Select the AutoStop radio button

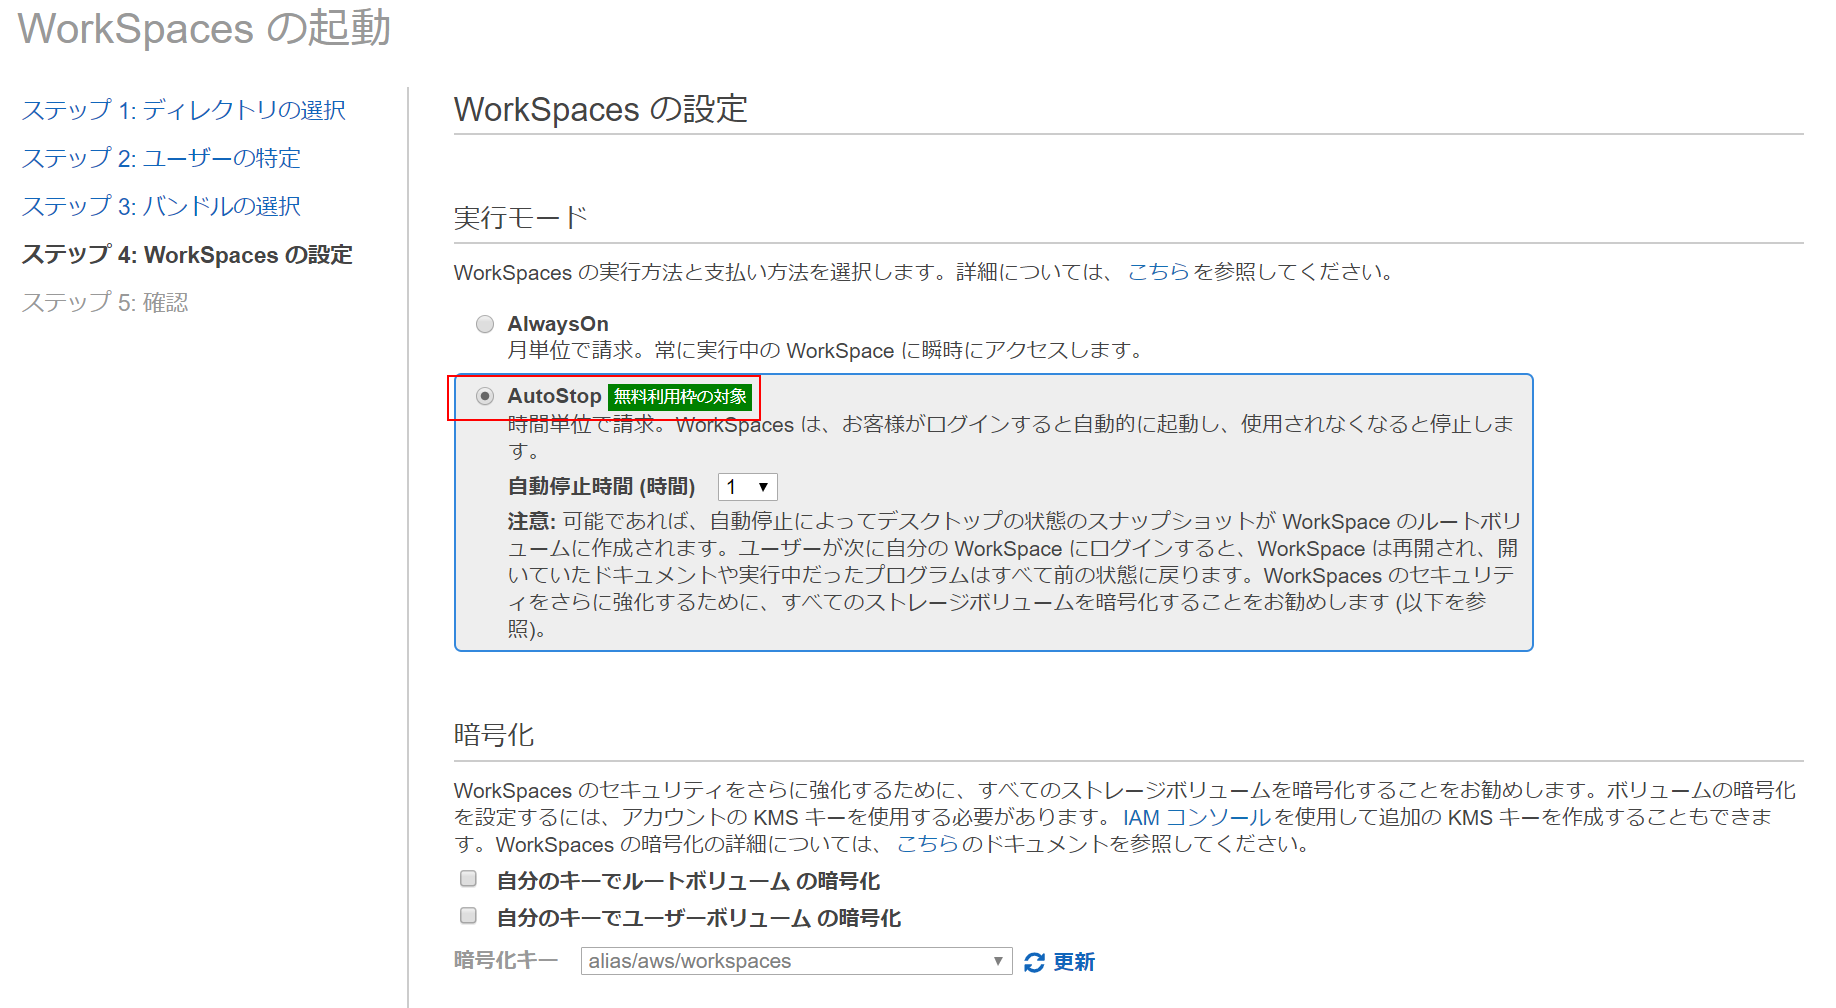coord(485,396)
